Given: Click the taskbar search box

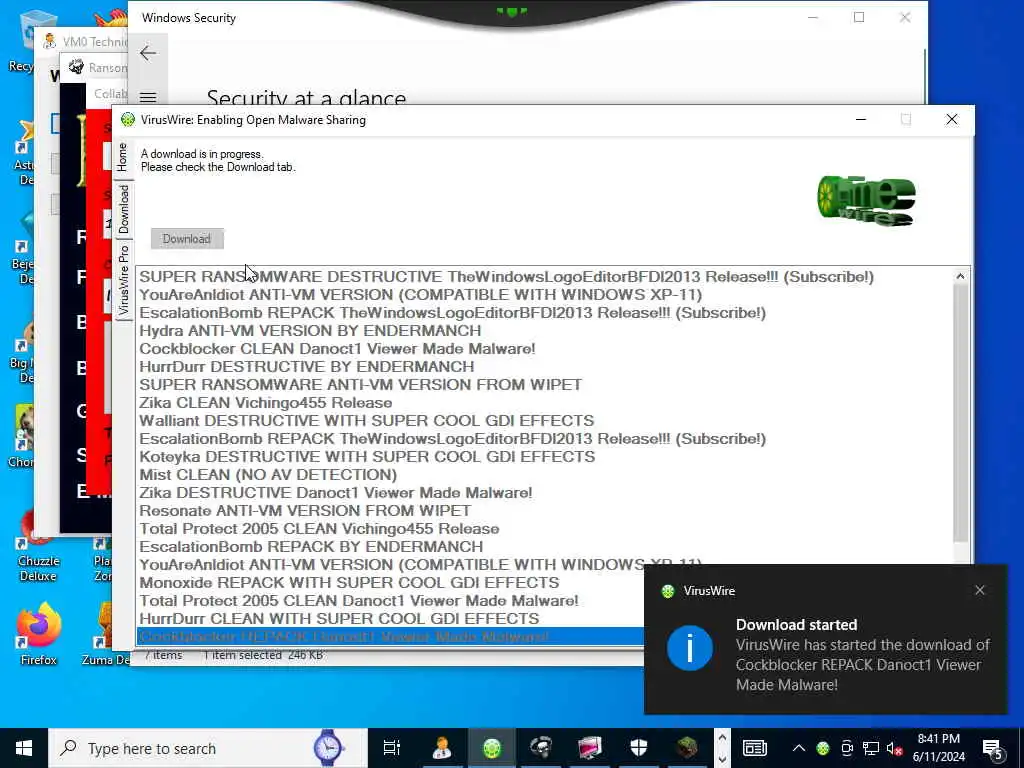Looking at the screenshot, I should (x=208, y=748).
